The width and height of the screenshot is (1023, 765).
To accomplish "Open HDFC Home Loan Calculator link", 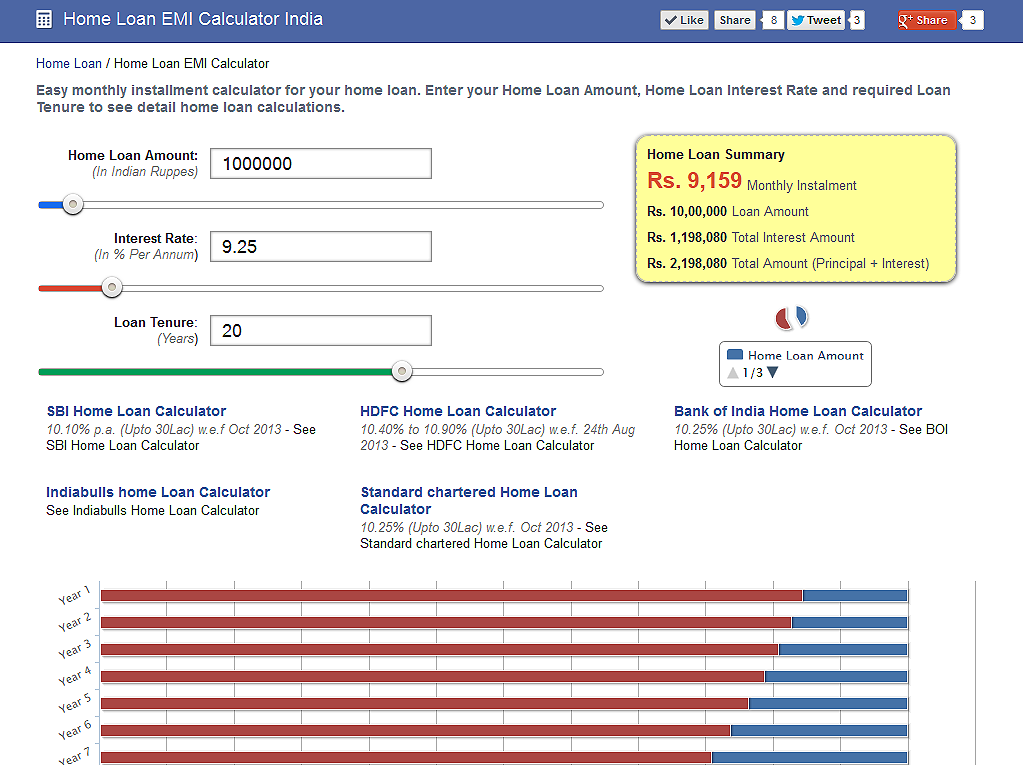I will [458, 411].
